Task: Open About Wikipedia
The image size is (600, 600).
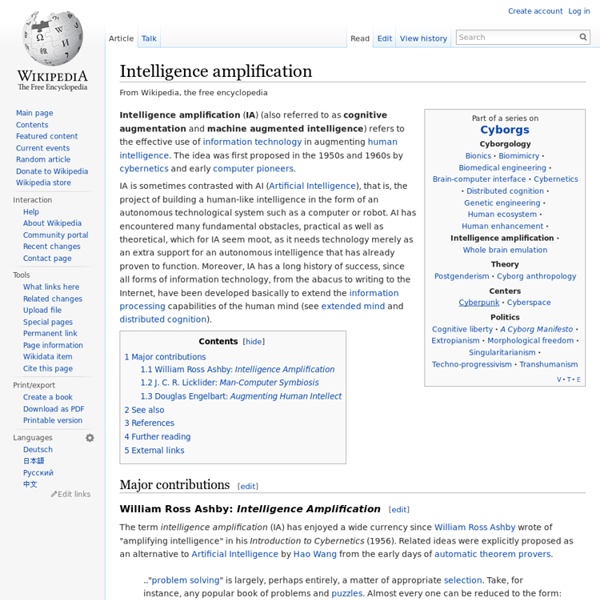Action: 52,223
